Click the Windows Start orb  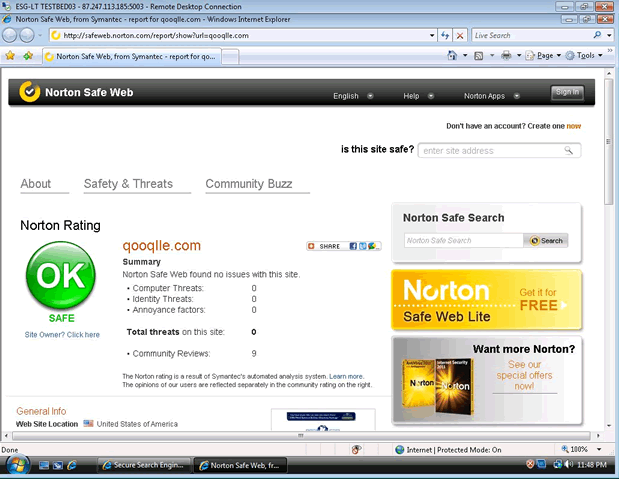[17, 465]
